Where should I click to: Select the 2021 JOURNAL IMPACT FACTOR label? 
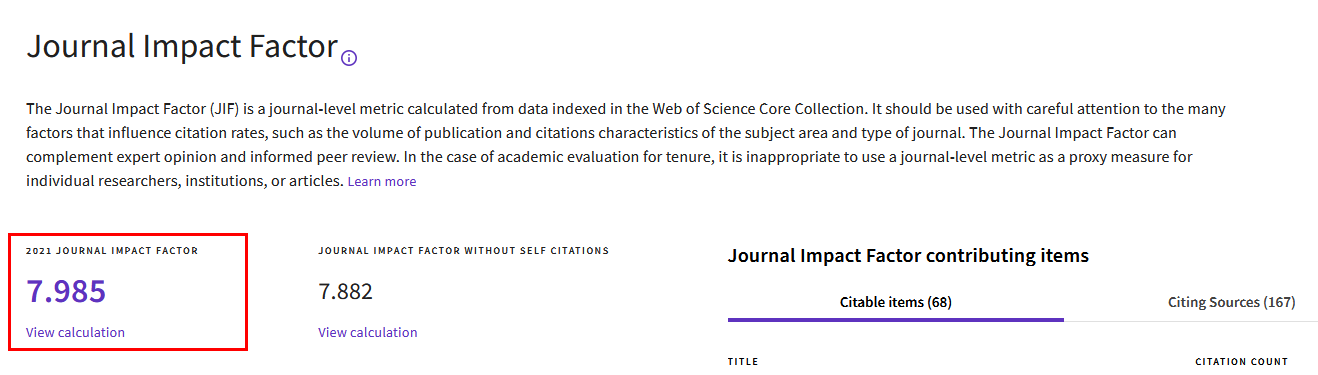112,251
